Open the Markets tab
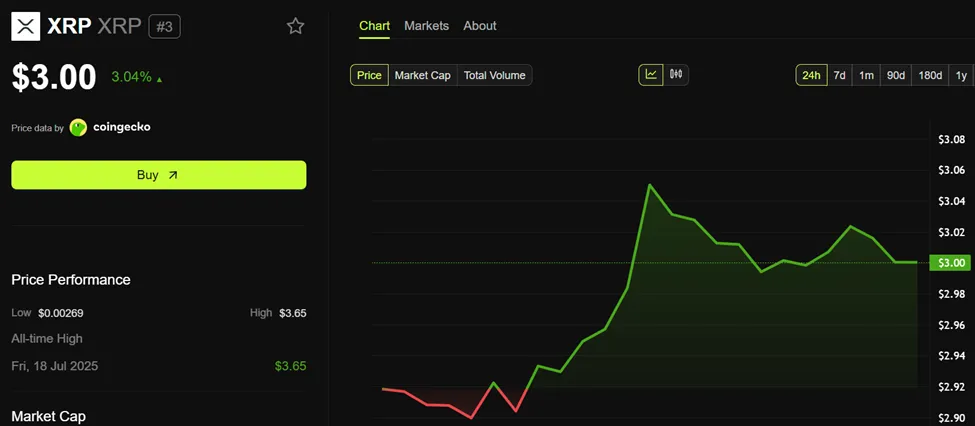This screenshot has height=426, width=975. coord(426,26)
